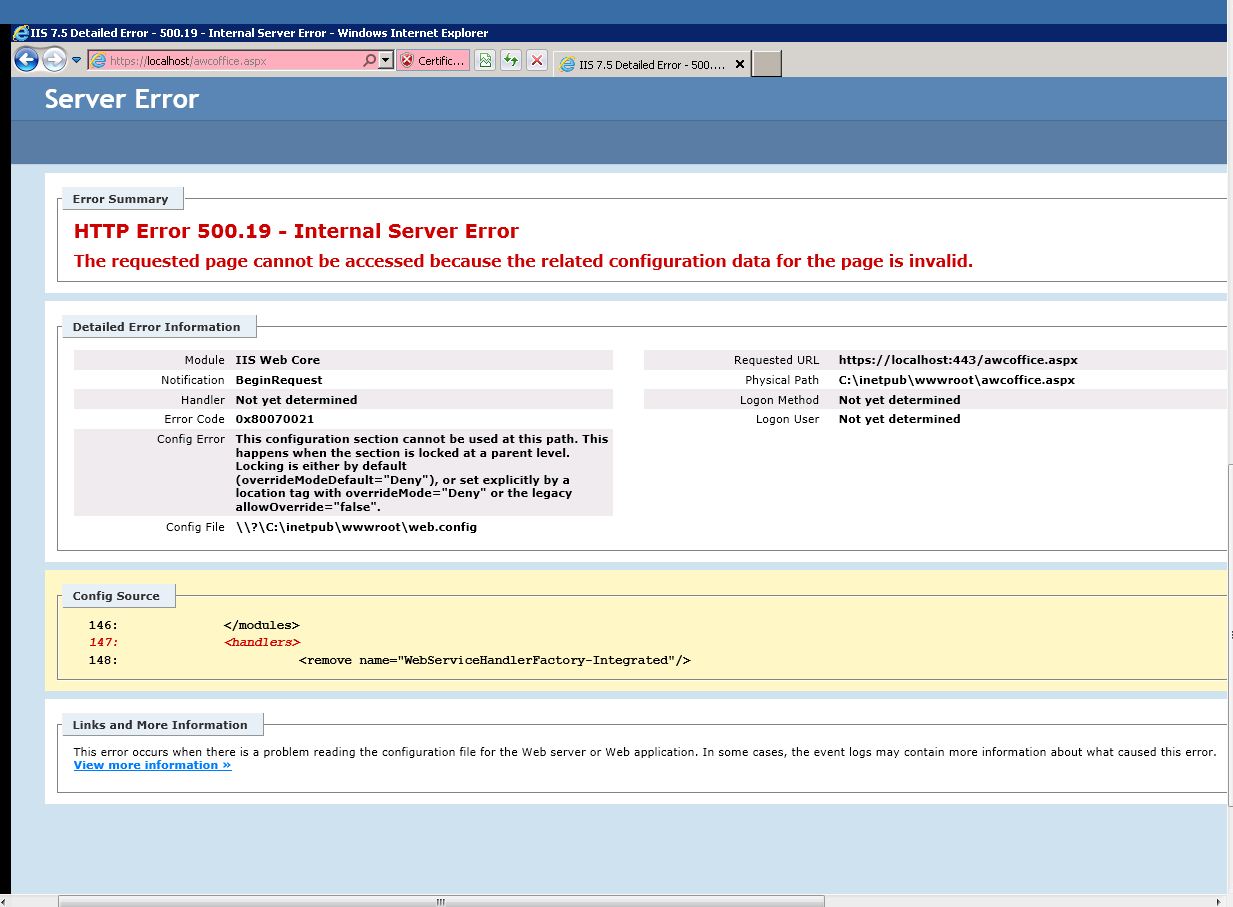Open the recent pages history dropdown

click(x=76, y=60)
